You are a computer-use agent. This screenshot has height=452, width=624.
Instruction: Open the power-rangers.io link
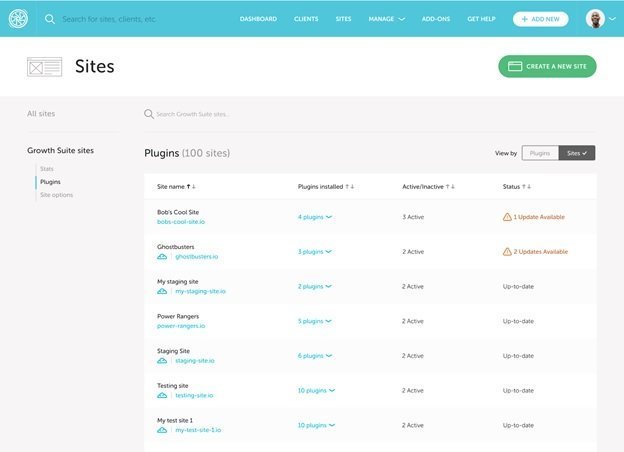(181, 326)
